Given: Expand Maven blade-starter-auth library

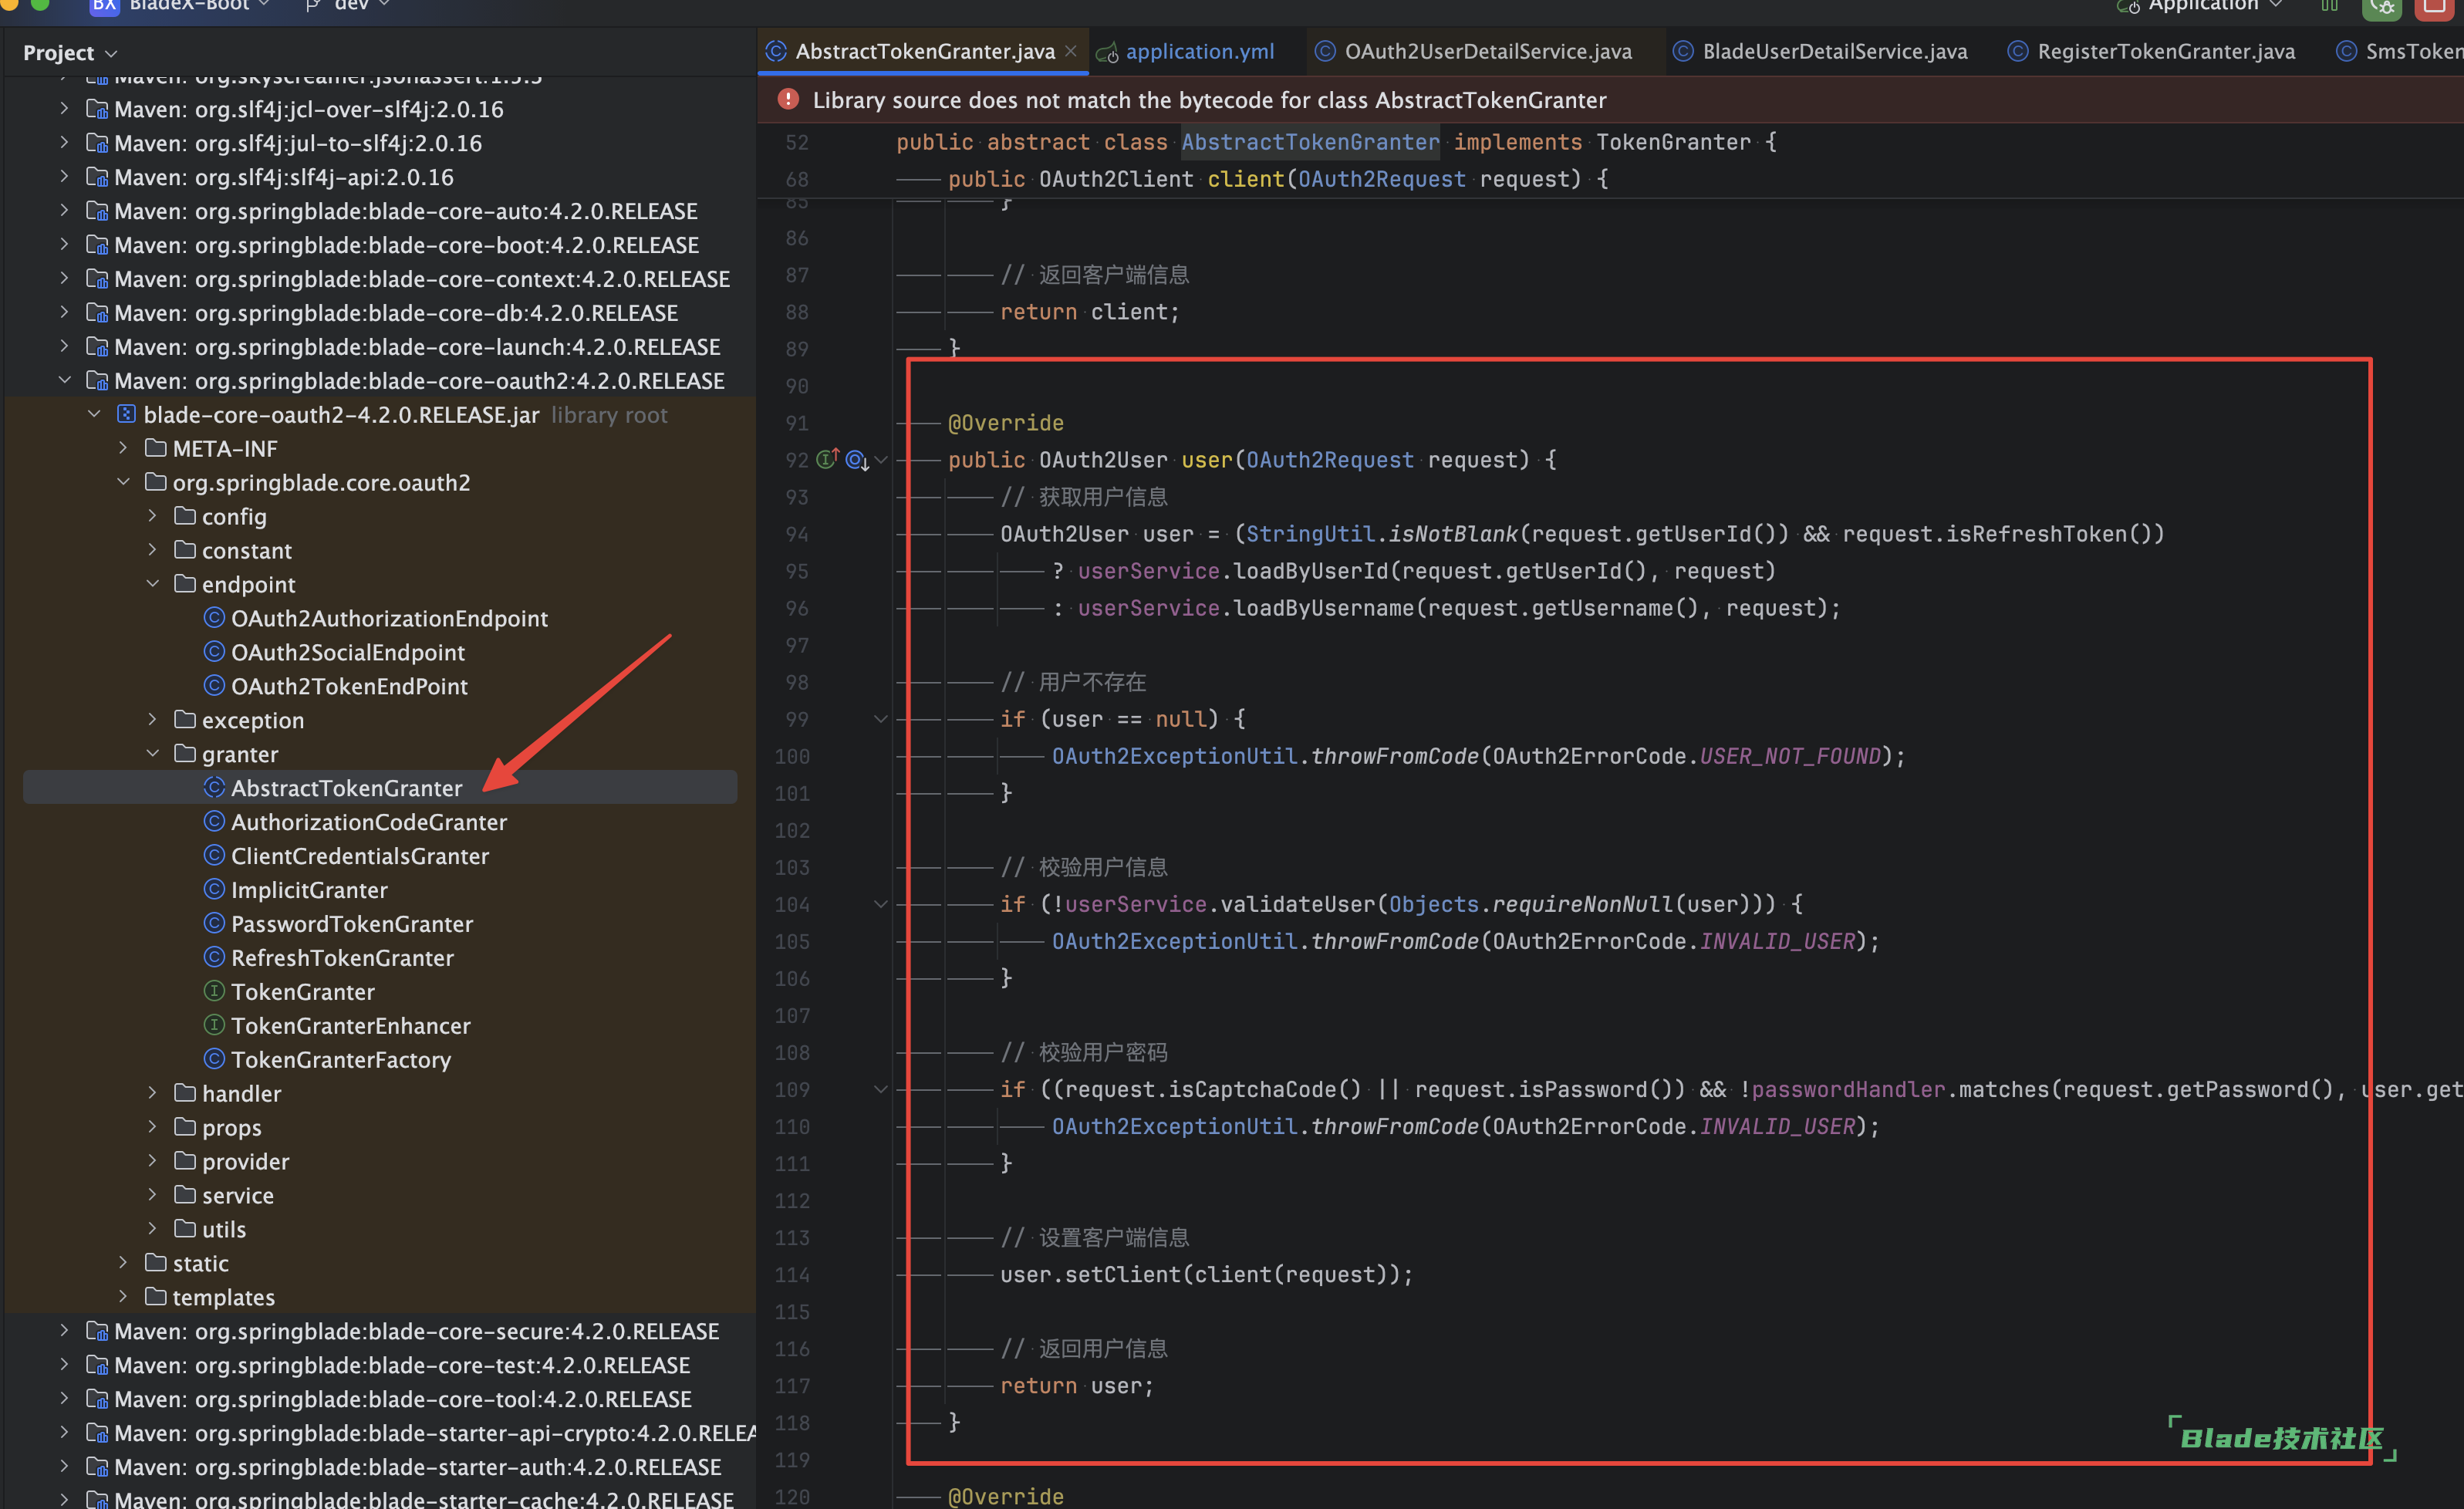Looking at the screenshot, I should 65,1467.
